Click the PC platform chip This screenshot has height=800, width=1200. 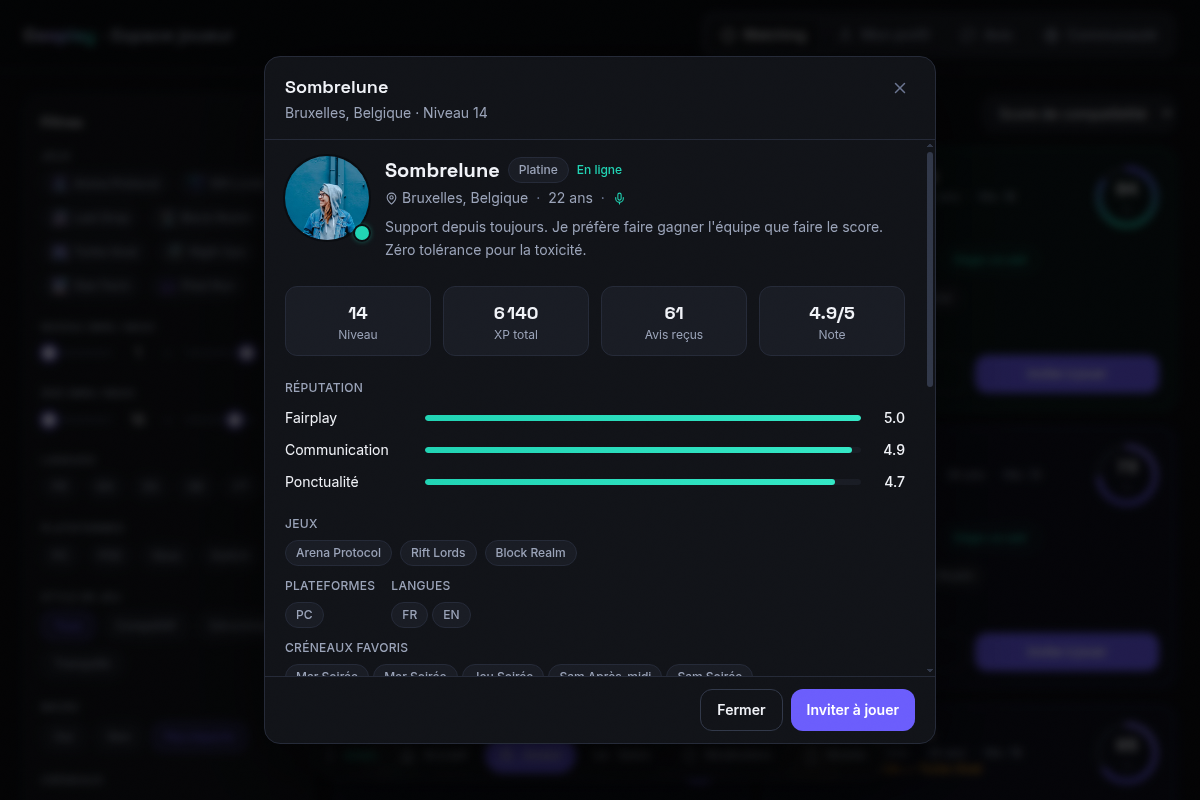click(304, 615)
